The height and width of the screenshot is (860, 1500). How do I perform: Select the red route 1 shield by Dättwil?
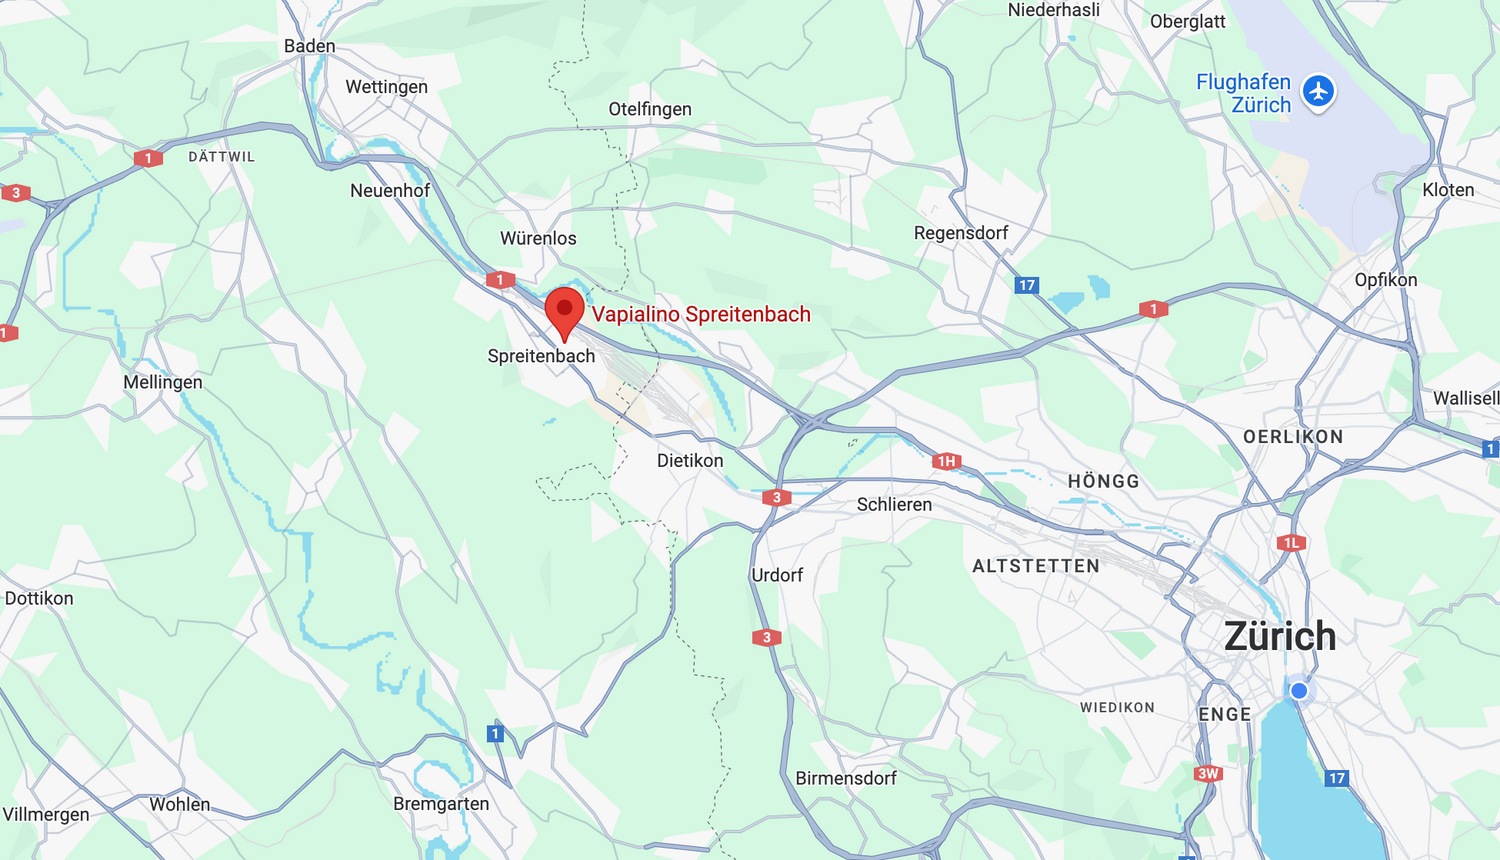coord(148,158)
